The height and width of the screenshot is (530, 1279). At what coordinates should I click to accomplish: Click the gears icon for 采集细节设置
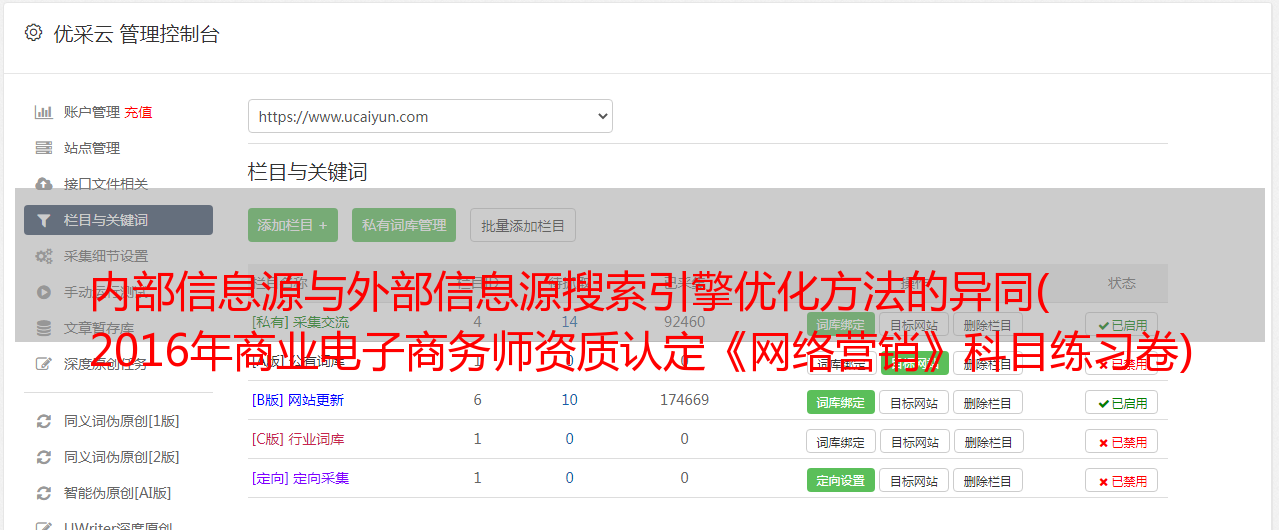pos(44,256)
